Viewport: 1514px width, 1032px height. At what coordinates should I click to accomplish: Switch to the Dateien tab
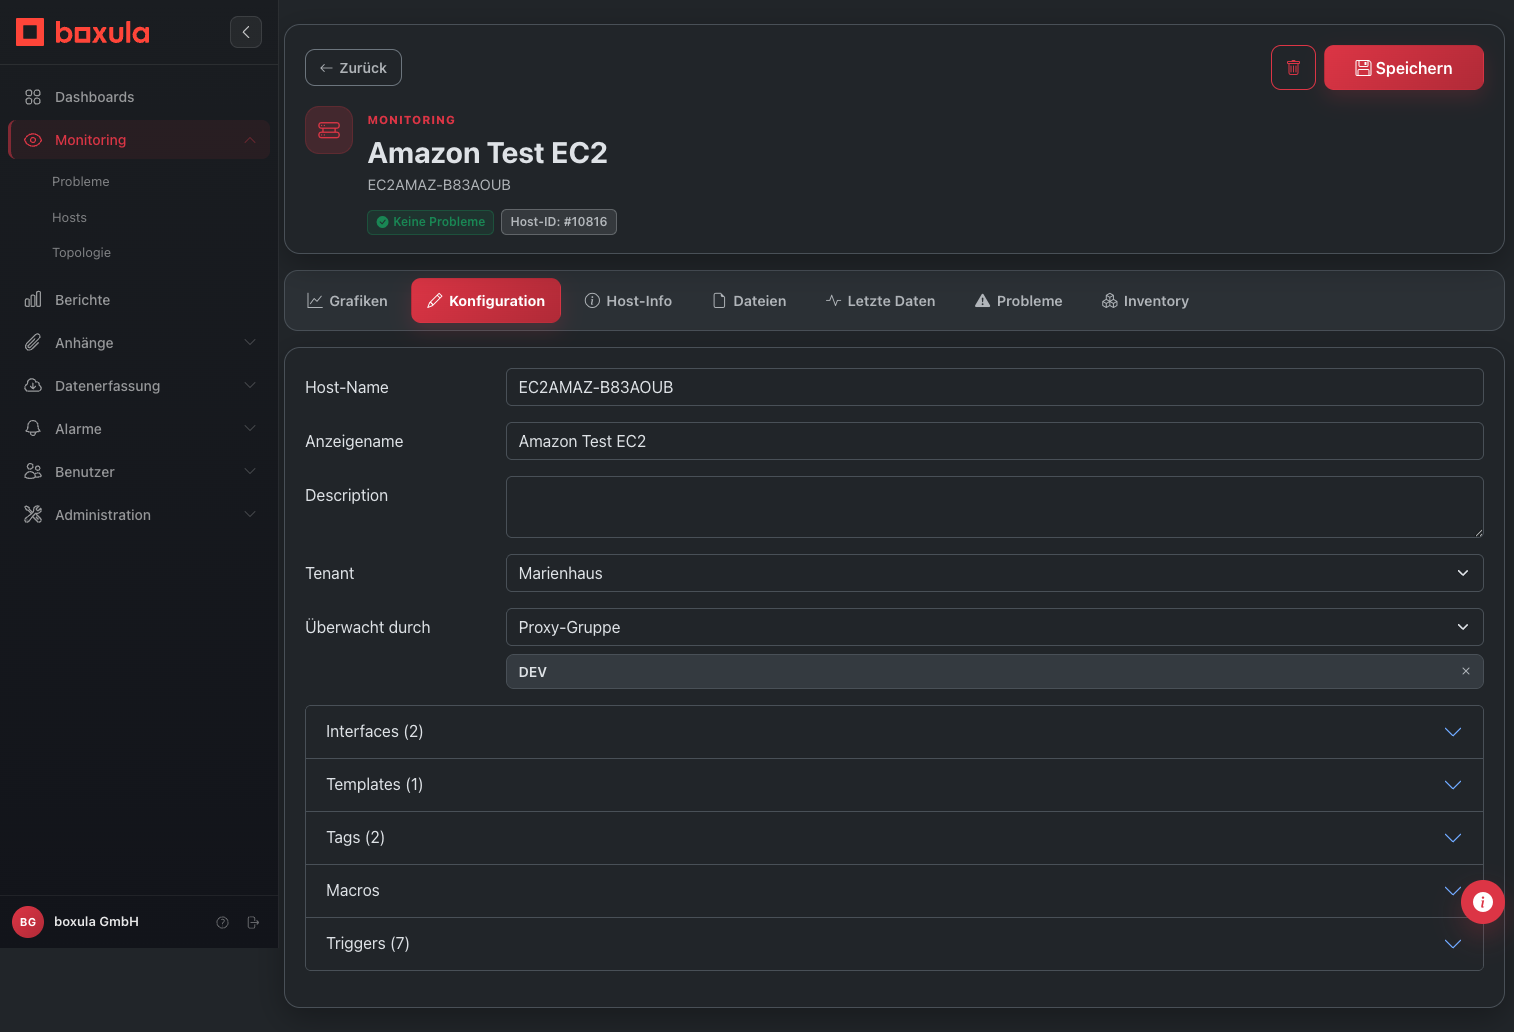[x=749, y=301]
